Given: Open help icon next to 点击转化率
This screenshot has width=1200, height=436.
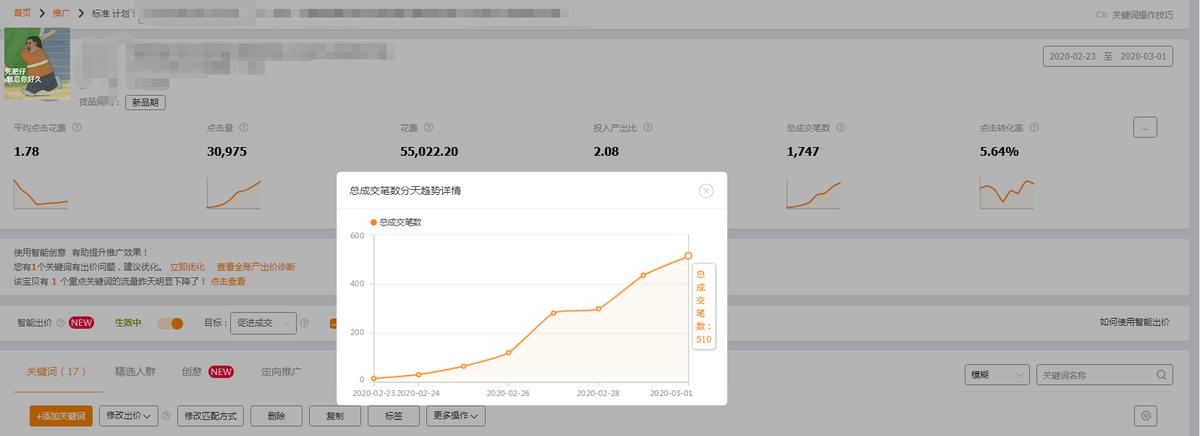Looking at the screenshot, I should (1035, 128).
